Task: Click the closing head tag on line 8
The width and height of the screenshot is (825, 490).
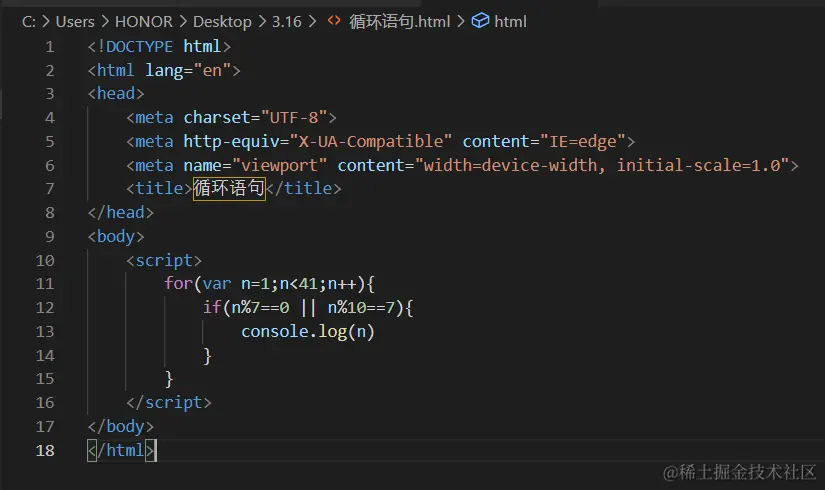Action: click(x=120, y=213)
